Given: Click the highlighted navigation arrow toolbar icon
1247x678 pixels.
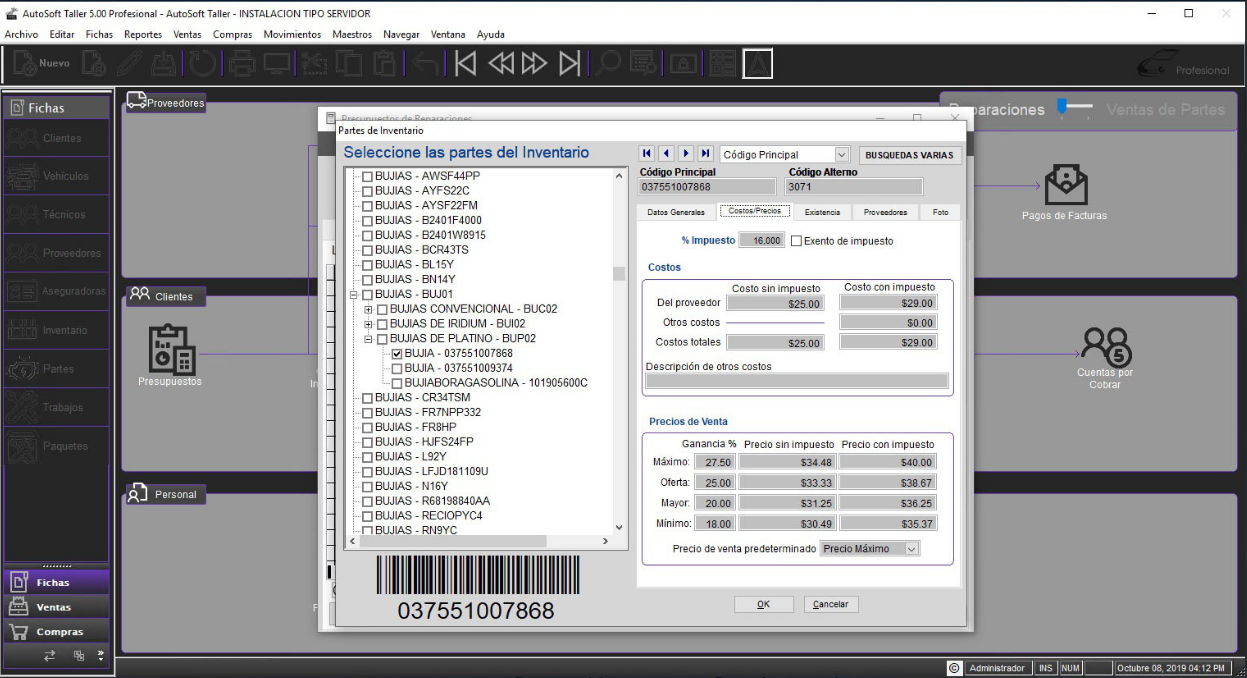Looking at the screenshot, I should pyautogui.click(x=757, y=64).
